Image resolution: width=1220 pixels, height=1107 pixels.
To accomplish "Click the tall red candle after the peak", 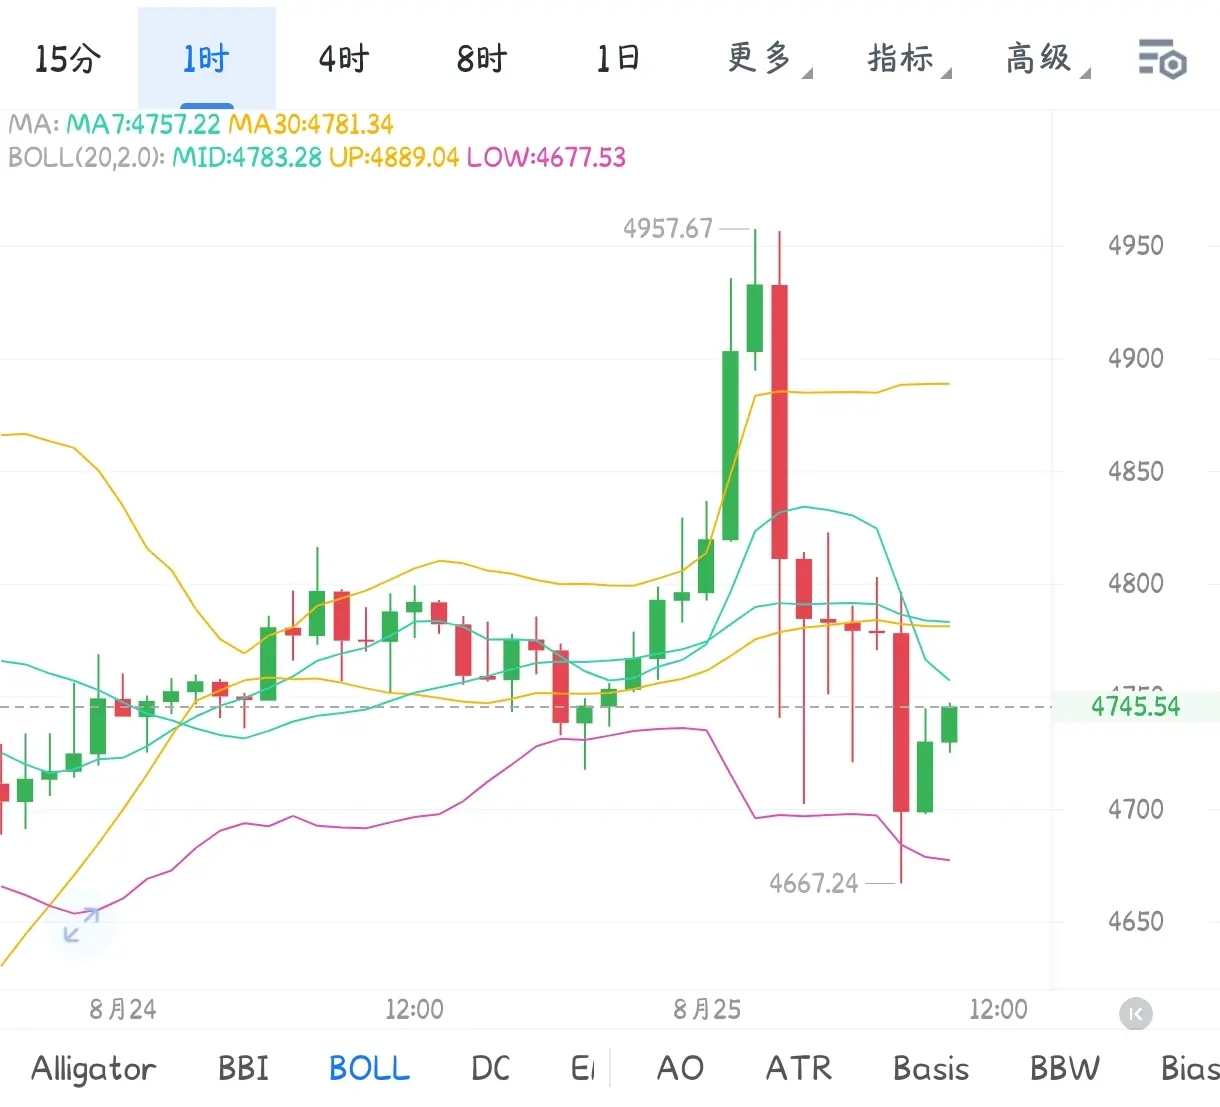I will coord(779,421).
